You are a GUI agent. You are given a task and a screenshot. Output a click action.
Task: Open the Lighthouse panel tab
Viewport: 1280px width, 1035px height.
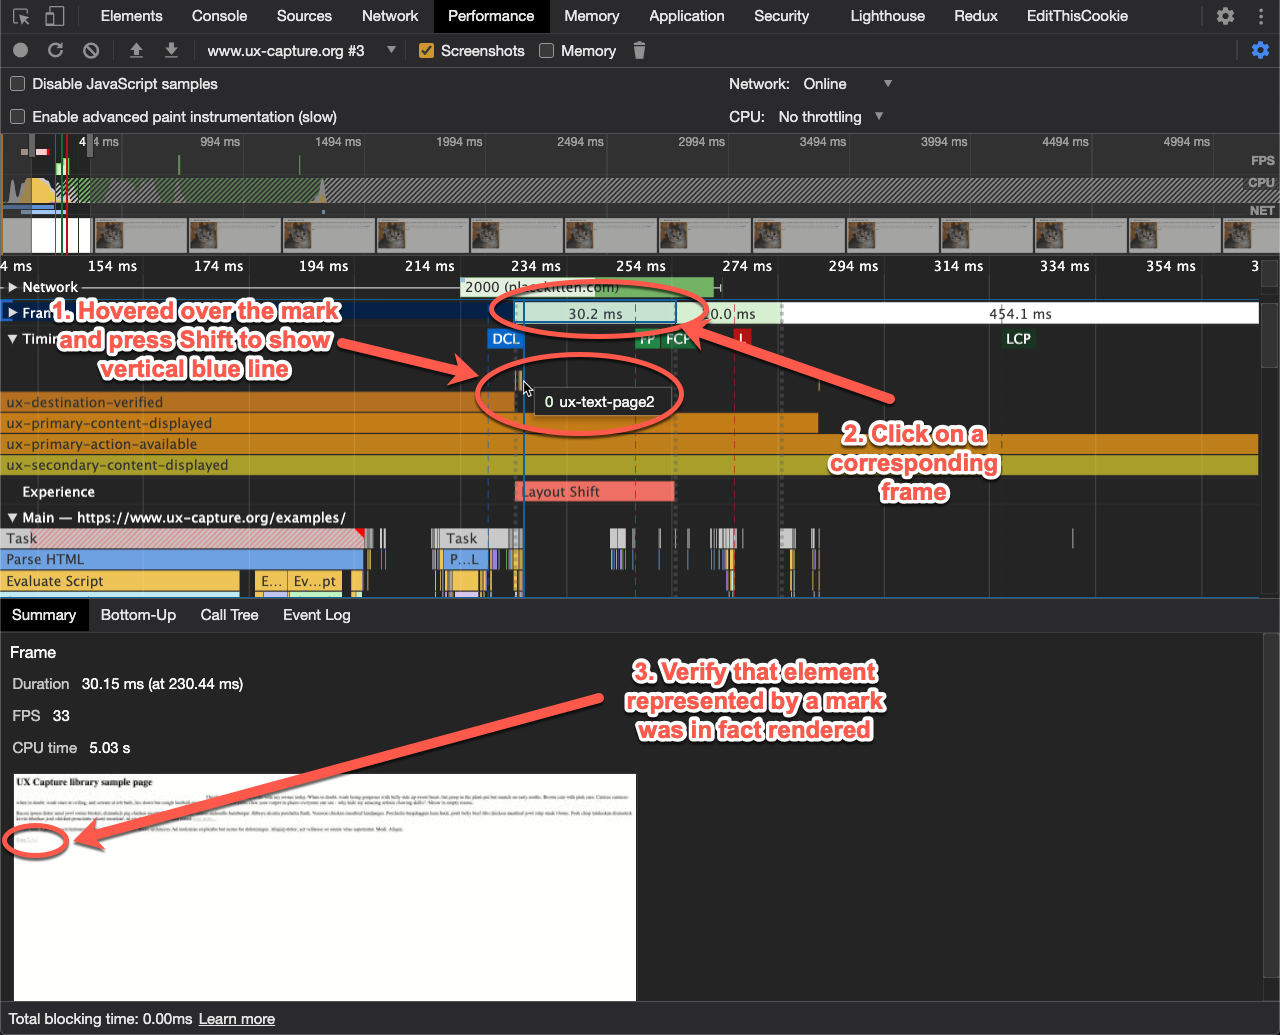[x=887, y=16]
